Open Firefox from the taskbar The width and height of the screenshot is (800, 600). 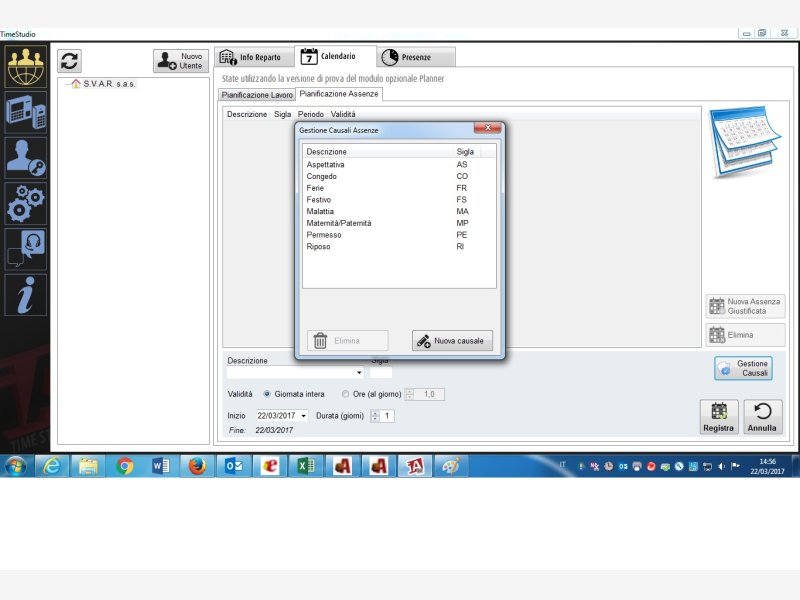click(x=197, y=466)
